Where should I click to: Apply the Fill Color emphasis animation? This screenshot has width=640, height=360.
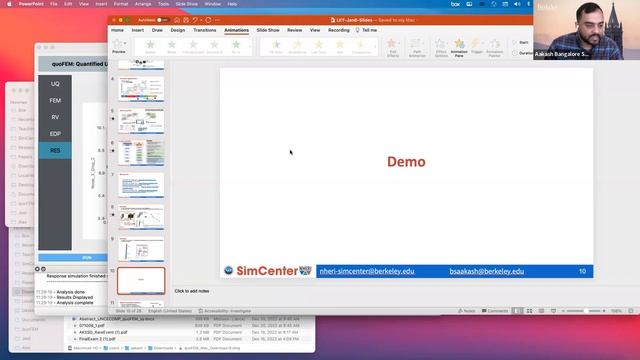[x=276, y=47]
